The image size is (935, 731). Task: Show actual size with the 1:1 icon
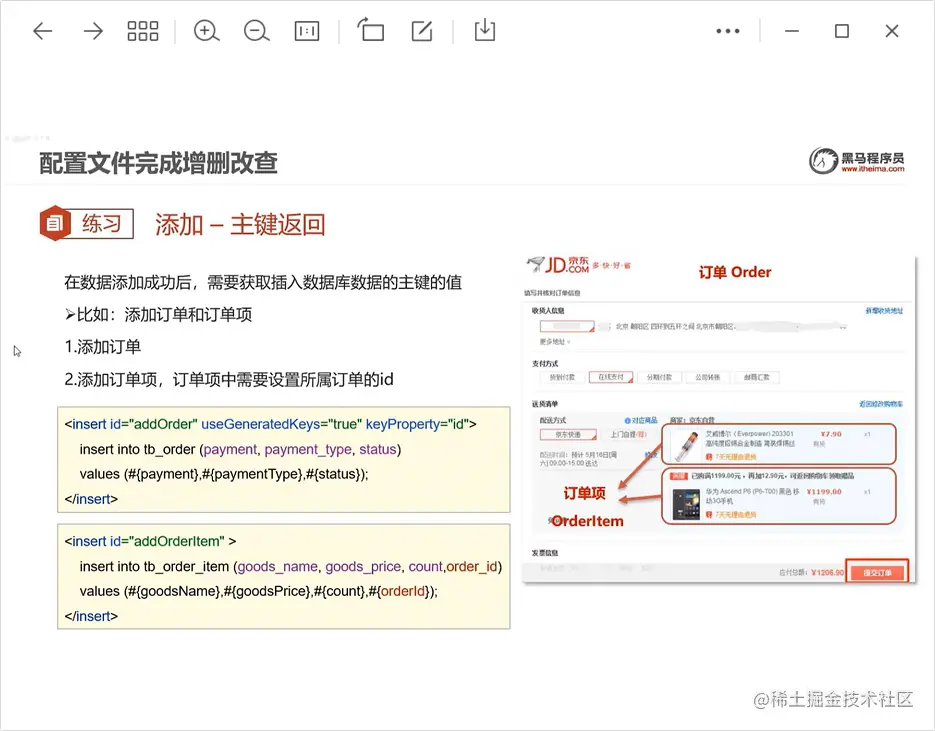point(307,31)
